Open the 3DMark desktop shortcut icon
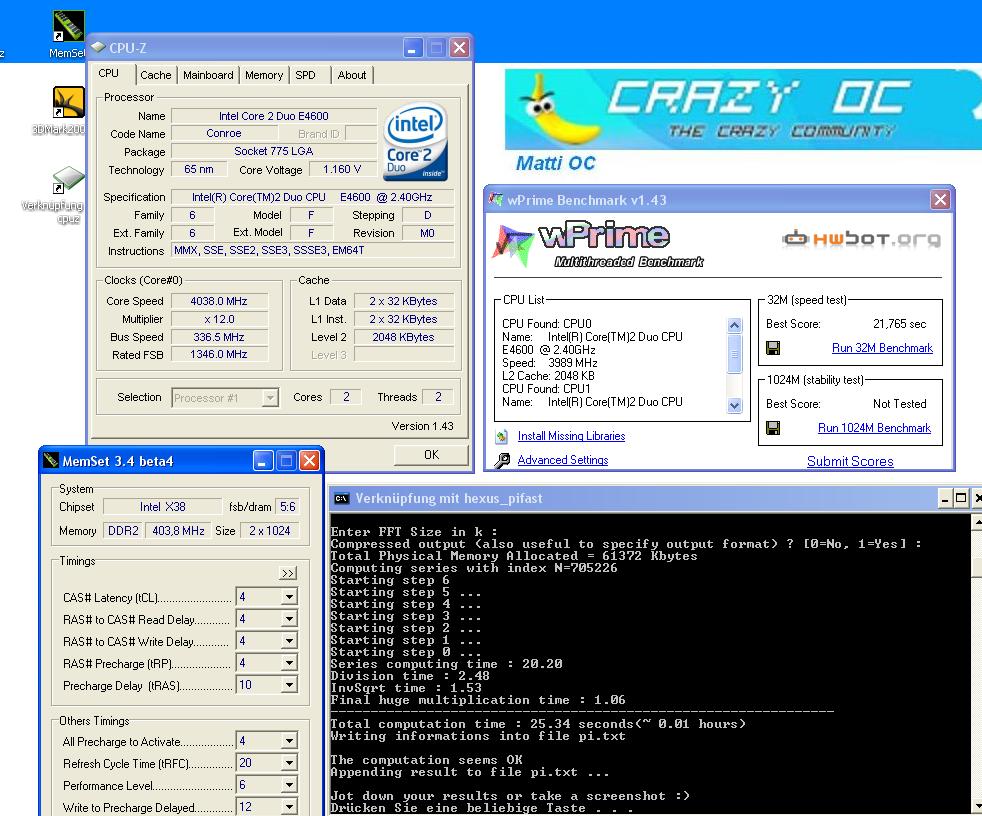Screen dimensions: 982x816 click(x=68, y=102)
